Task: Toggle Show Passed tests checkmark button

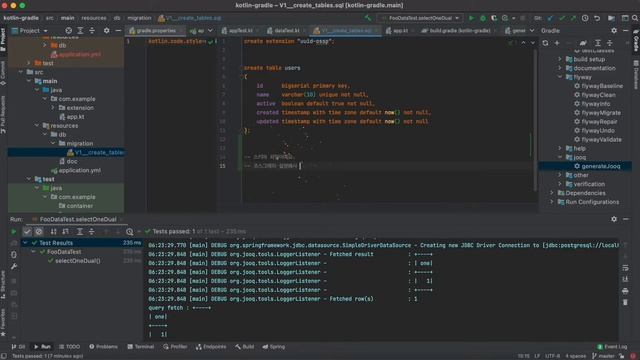Action: click(x=27, y=231)
